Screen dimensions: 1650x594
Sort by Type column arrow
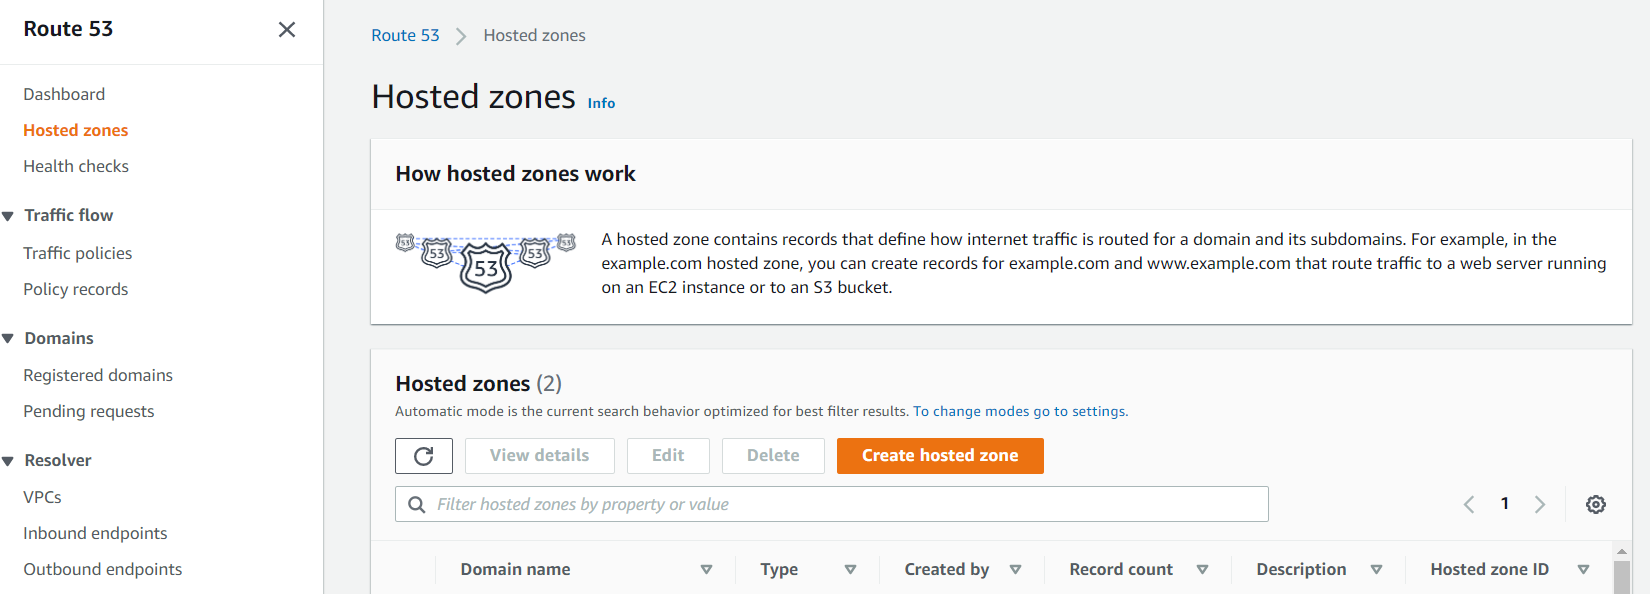(850, 569)
